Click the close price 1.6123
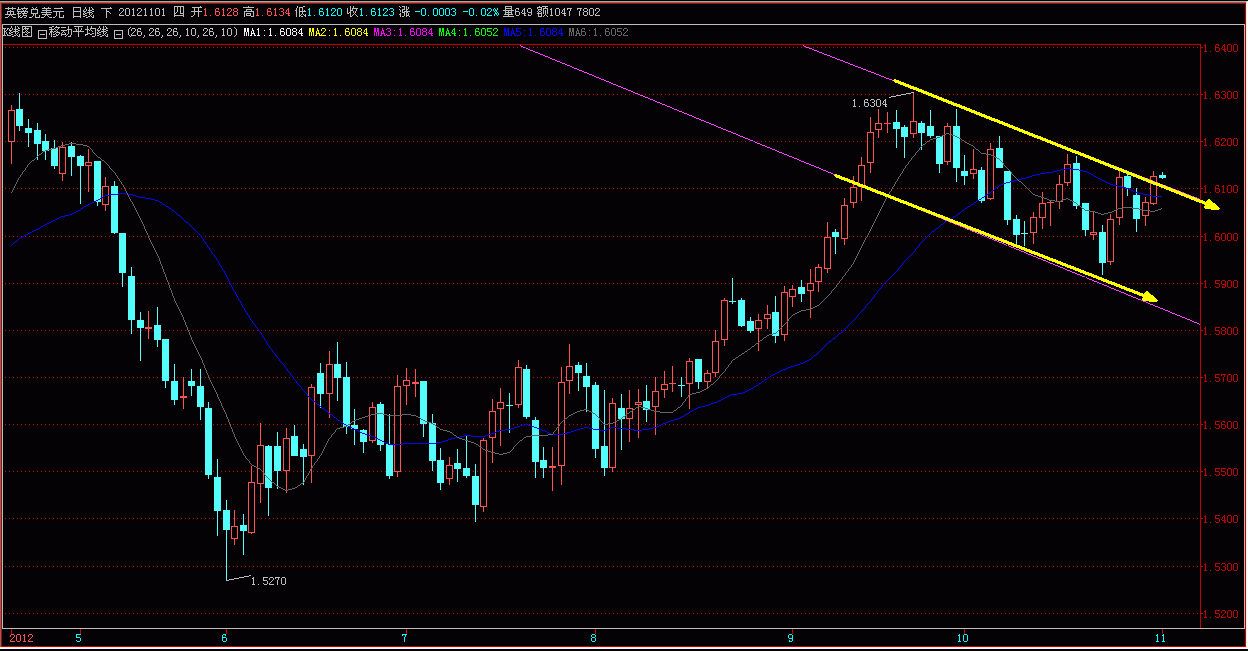 375,12
